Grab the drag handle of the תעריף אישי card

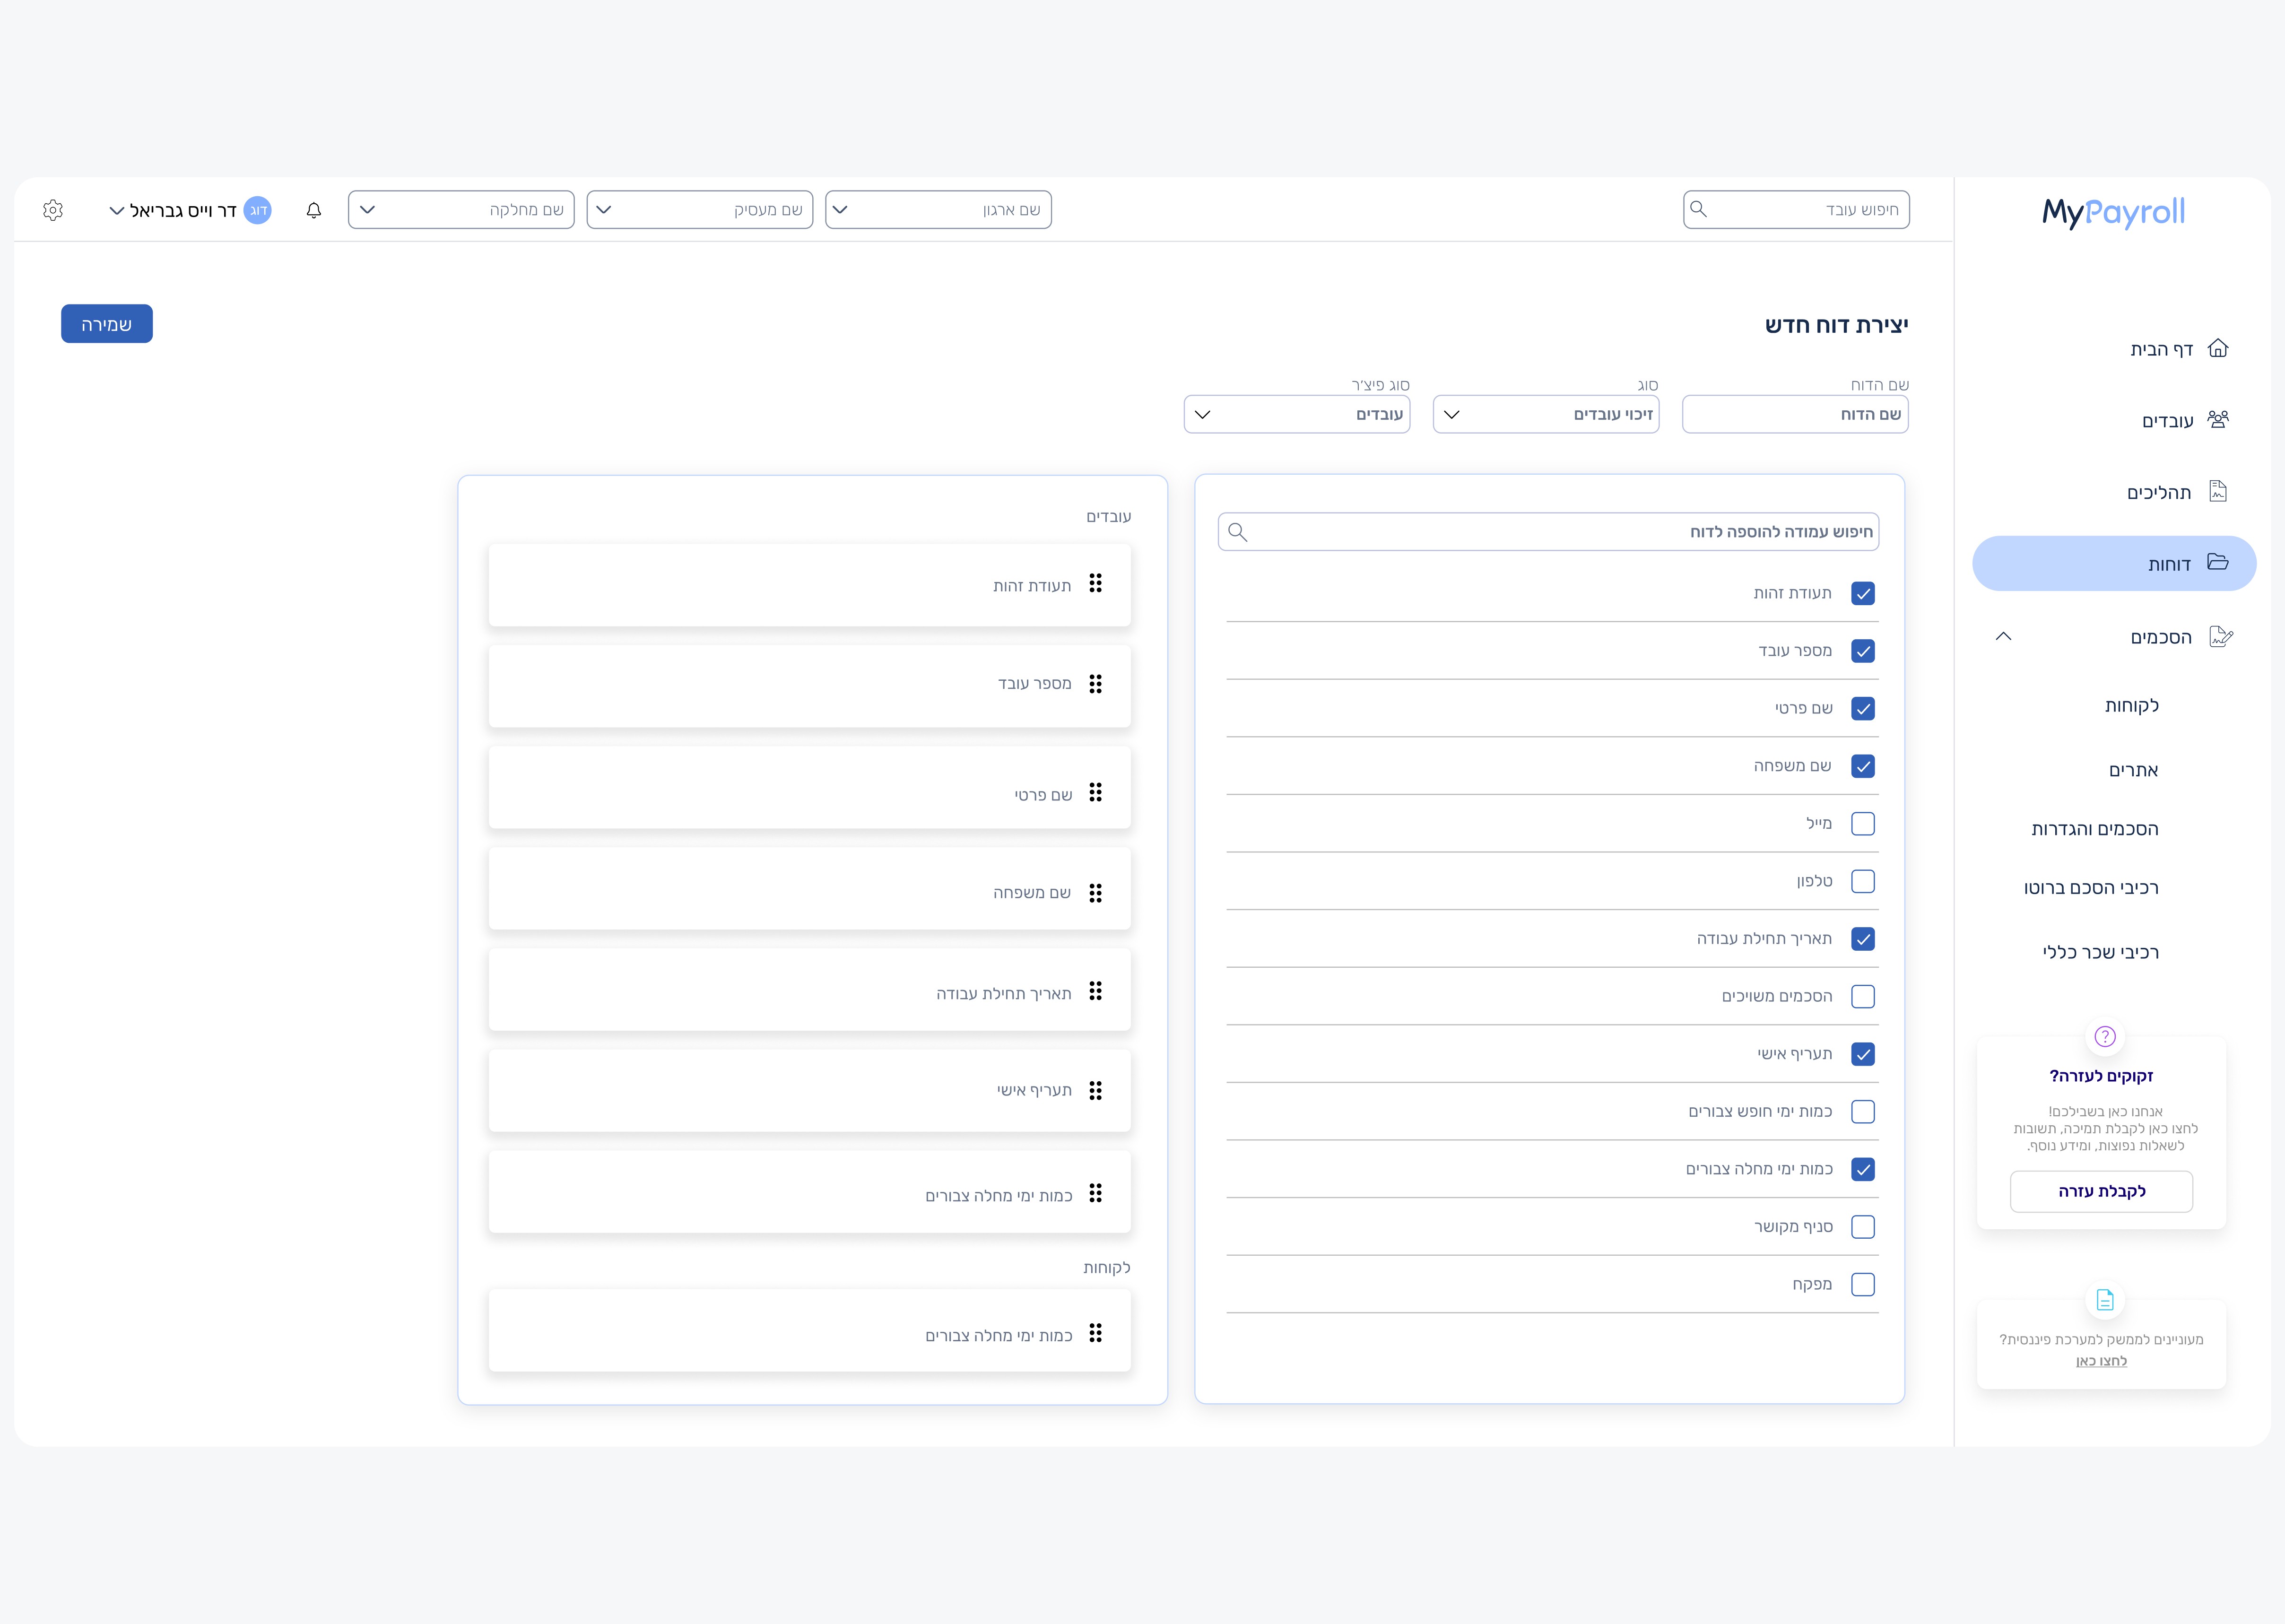(x=1096, y=1091)
